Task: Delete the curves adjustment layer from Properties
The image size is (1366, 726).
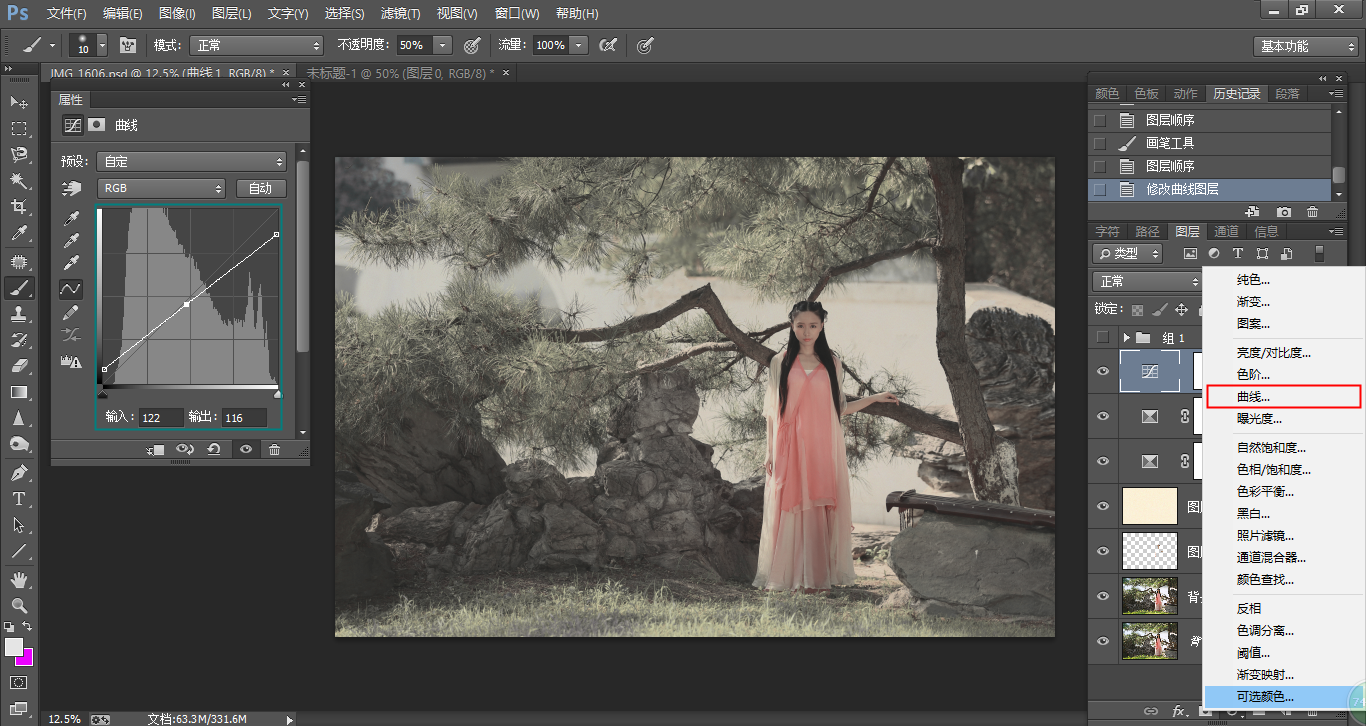Action: click(x=274, y=450)
